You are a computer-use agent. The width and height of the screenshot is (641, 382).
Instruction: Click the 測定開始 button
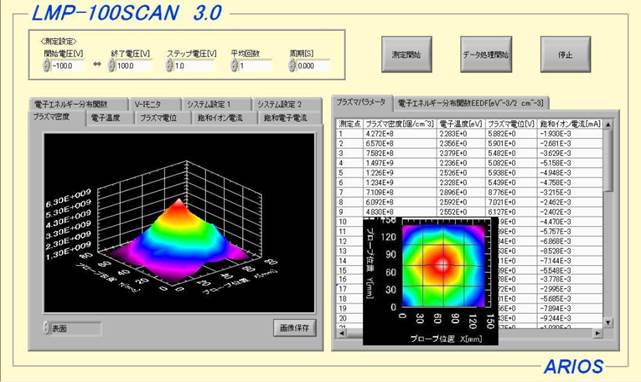tap(406, 54)
